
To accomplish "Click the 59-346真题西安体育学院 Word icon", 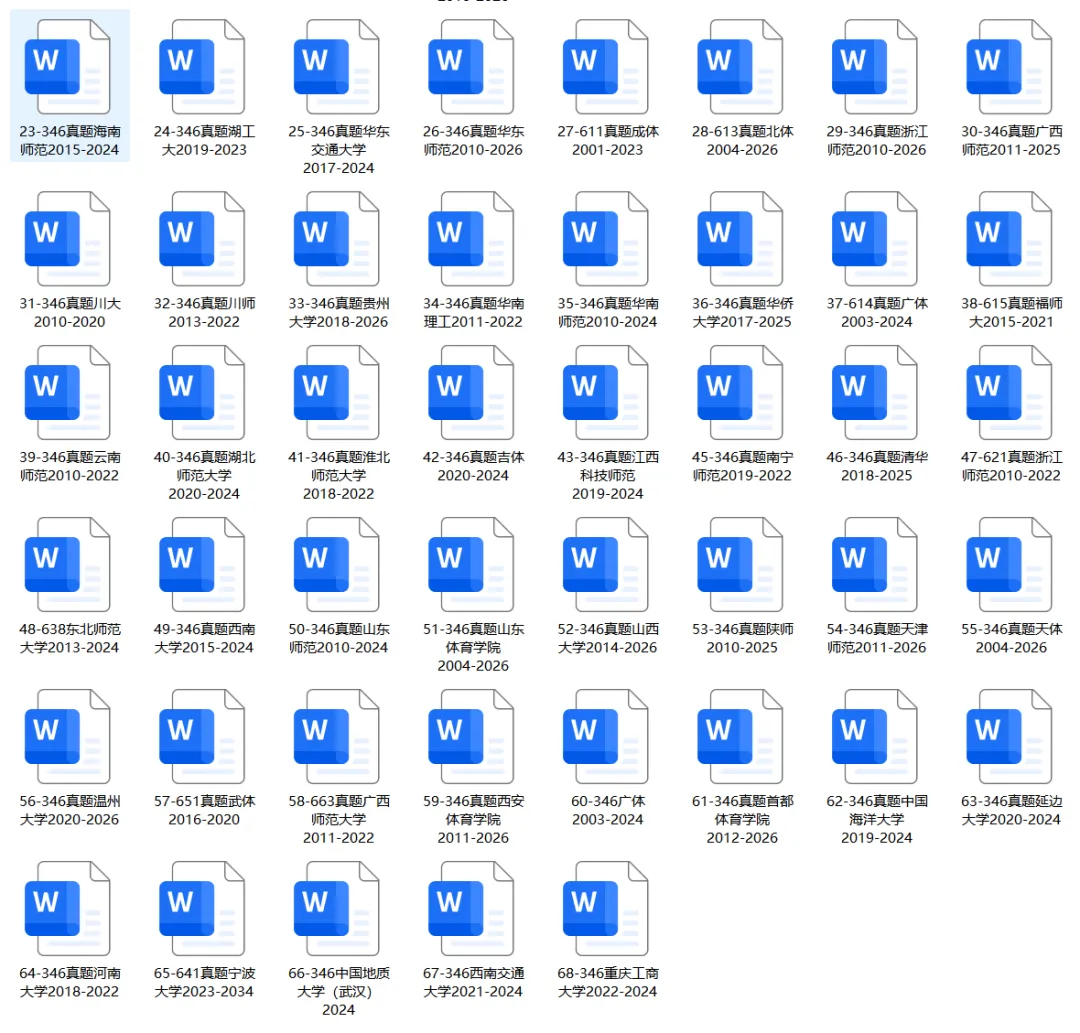I will pyautogui.click(x=471, y=737).
